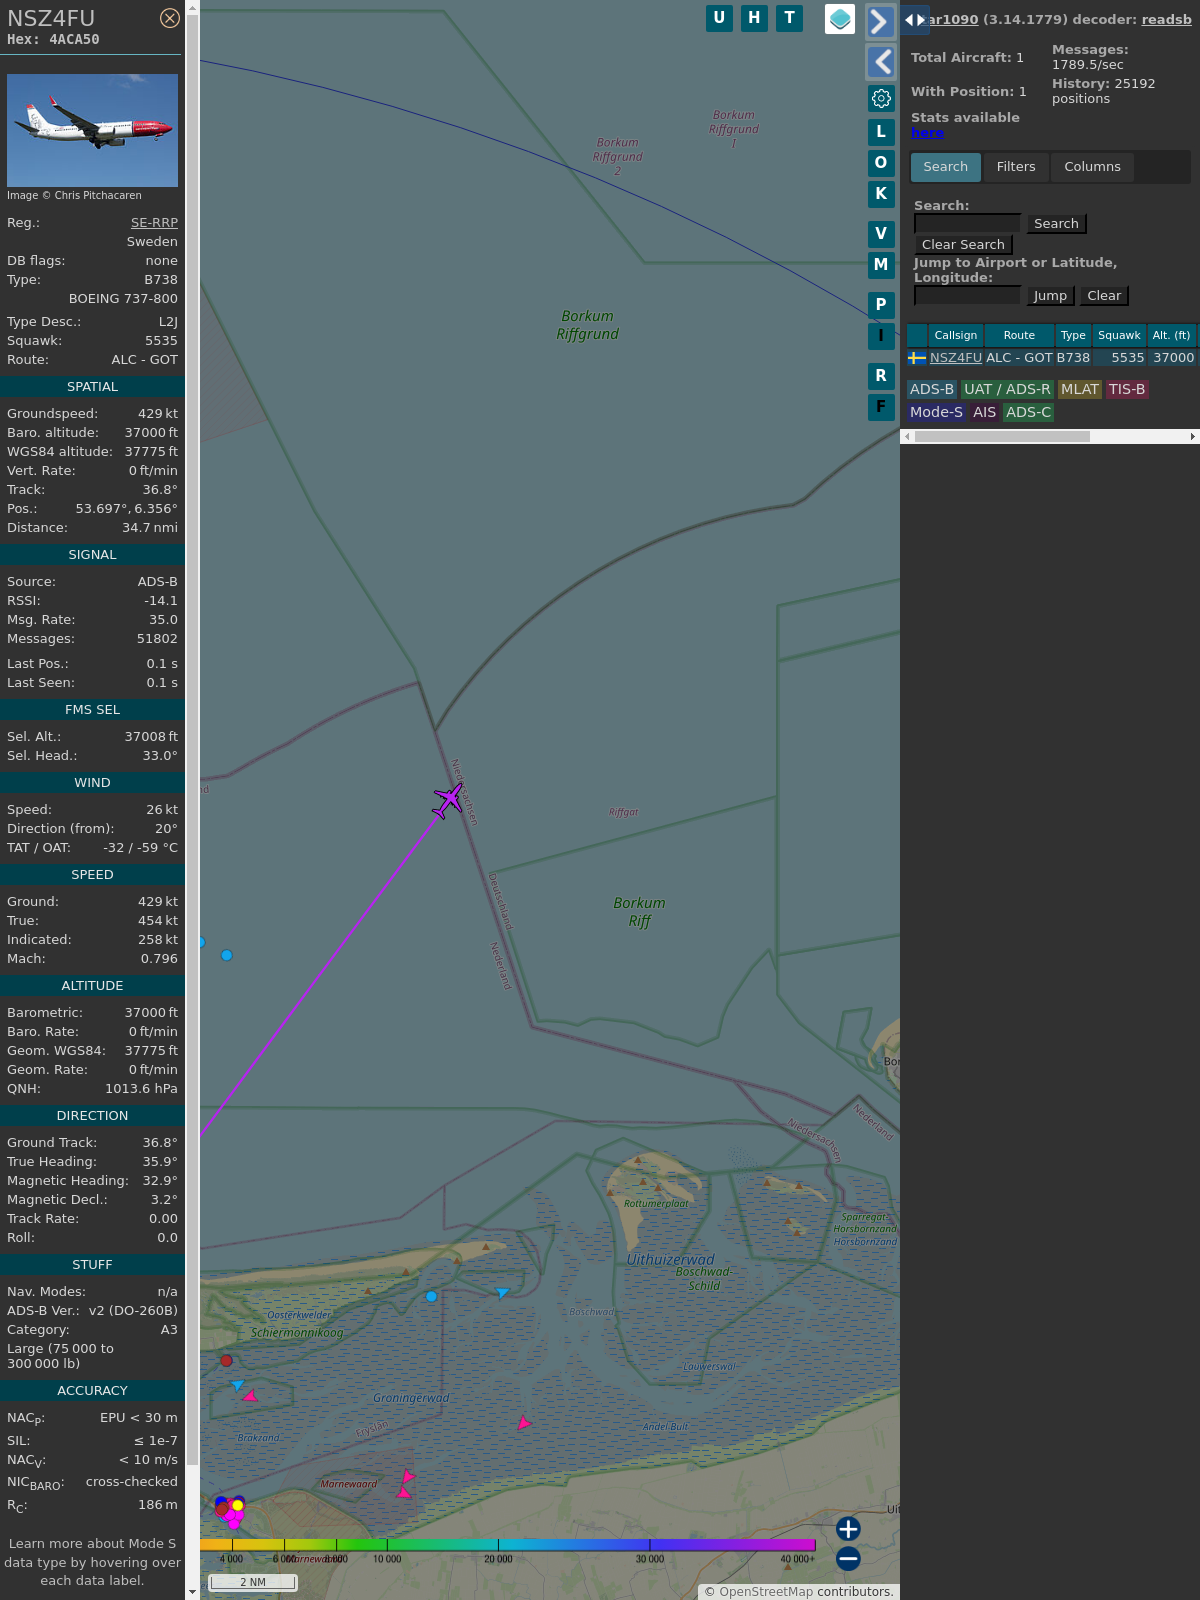
Task: Expand sidebar with right chevron arrow
Action: pos(880,21)
